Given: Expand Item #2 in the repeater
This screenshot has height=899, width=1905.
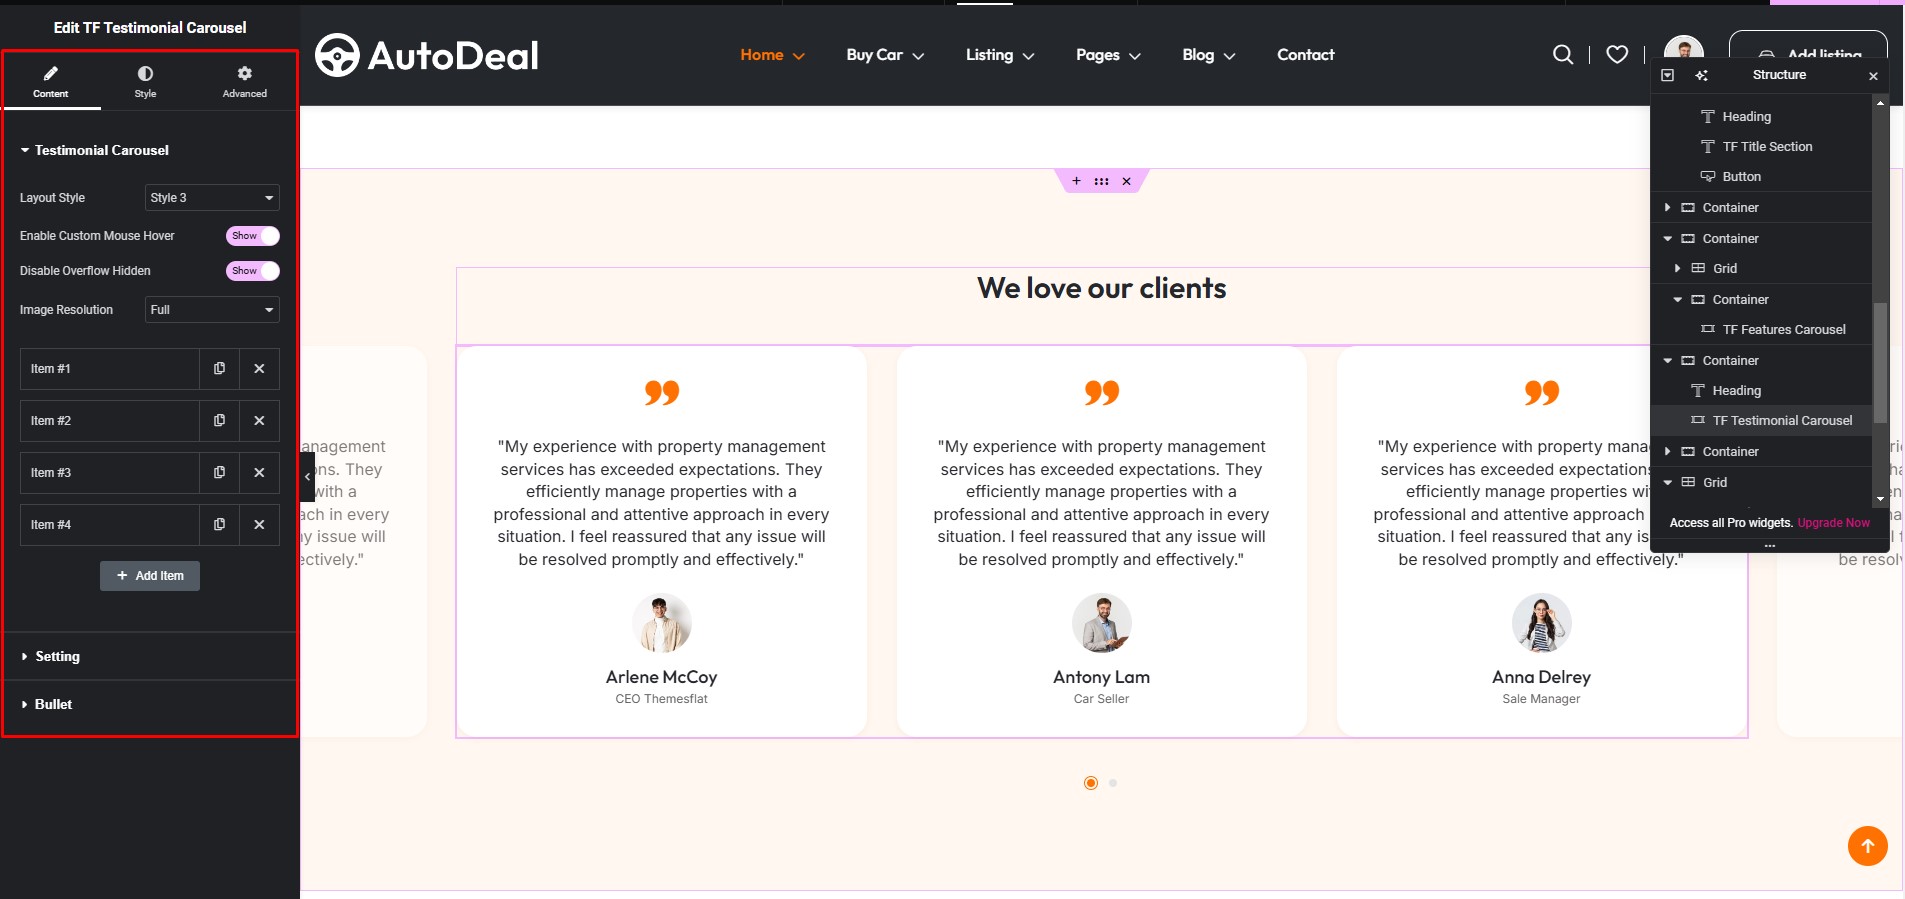Looking at the screenshot, I should coord(110,421).
